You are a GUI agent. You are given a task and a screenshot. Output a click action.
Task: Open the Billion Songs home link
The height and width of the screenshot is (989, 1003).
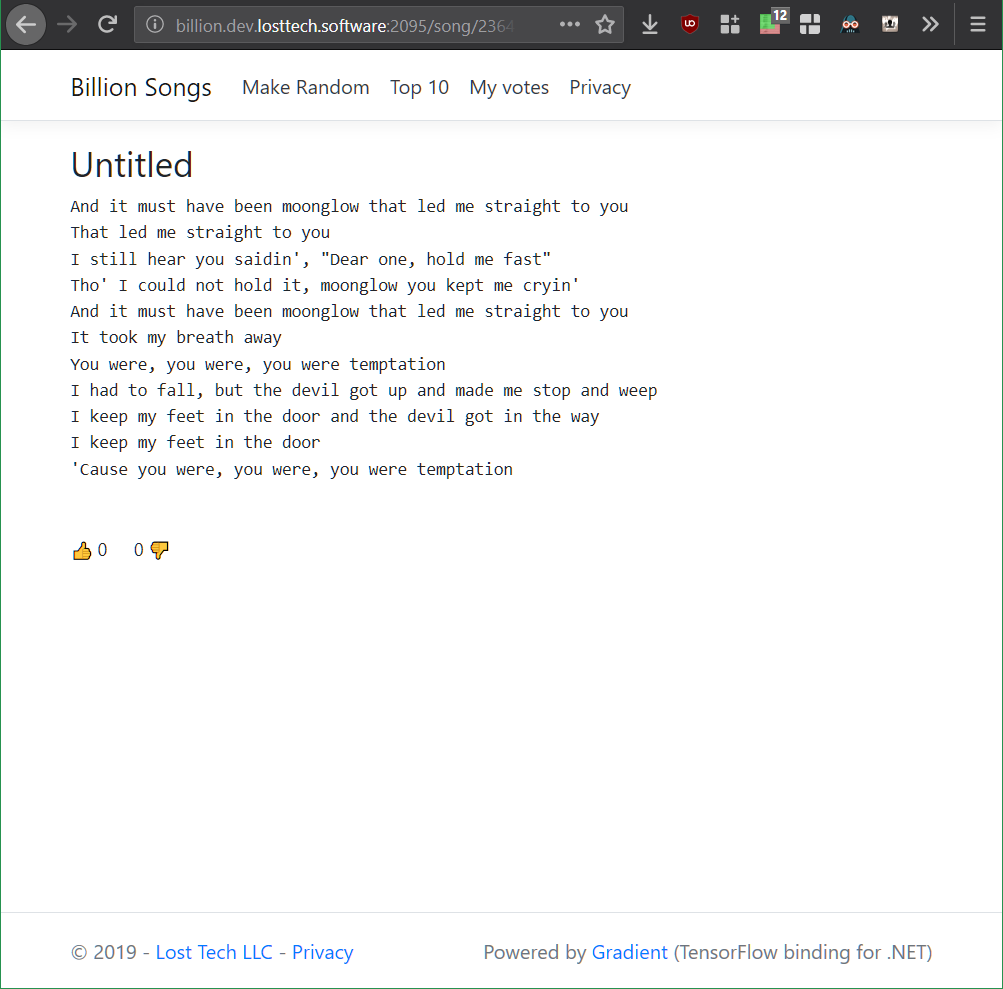141,87
